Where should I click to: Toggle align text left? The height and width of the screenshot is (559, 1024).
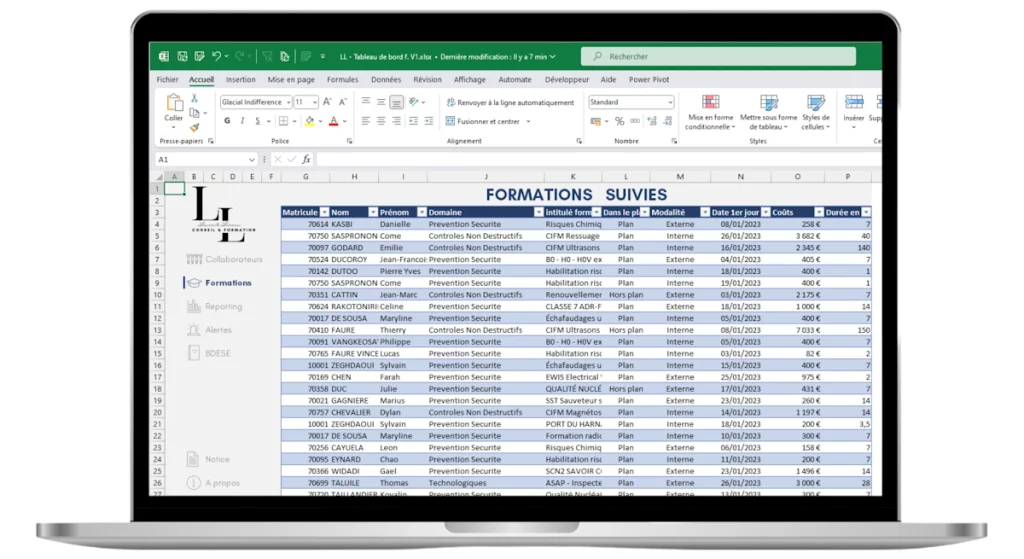click(366, 121)
